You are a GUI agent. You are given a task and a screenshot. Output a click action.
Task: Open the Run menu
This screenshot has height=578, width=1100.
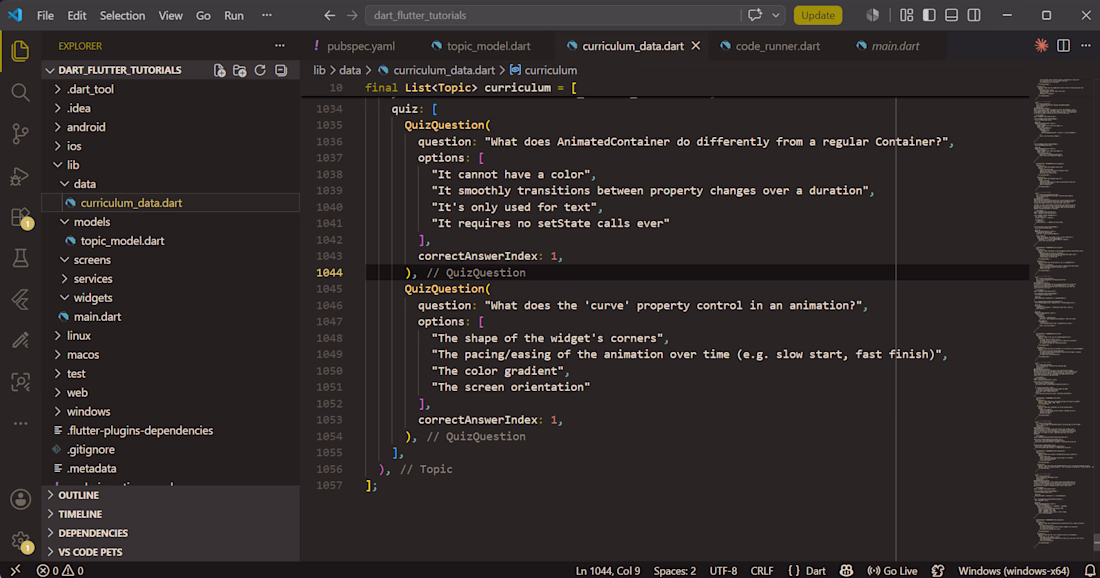coord(234,15)
